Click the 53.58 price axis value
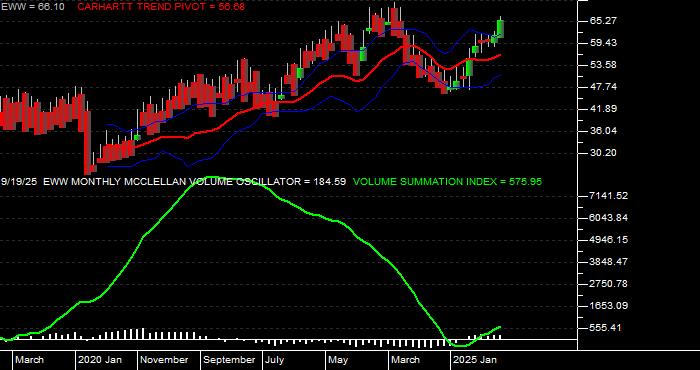The height and width of the screenshot is (370, 700). 604,65
